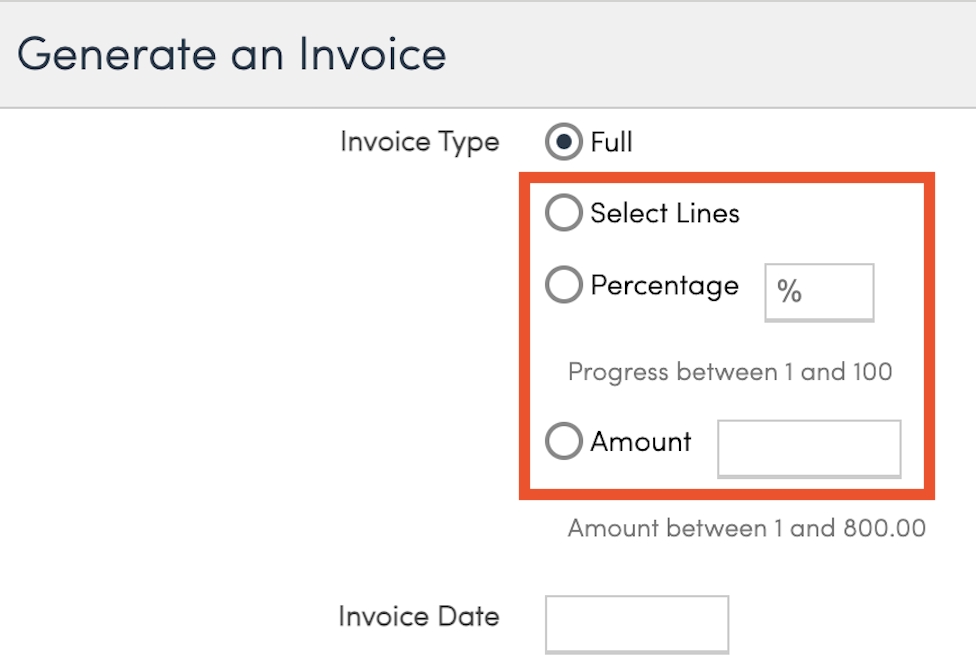
Task: Focus the Amount text field
Action: [809, 447]
